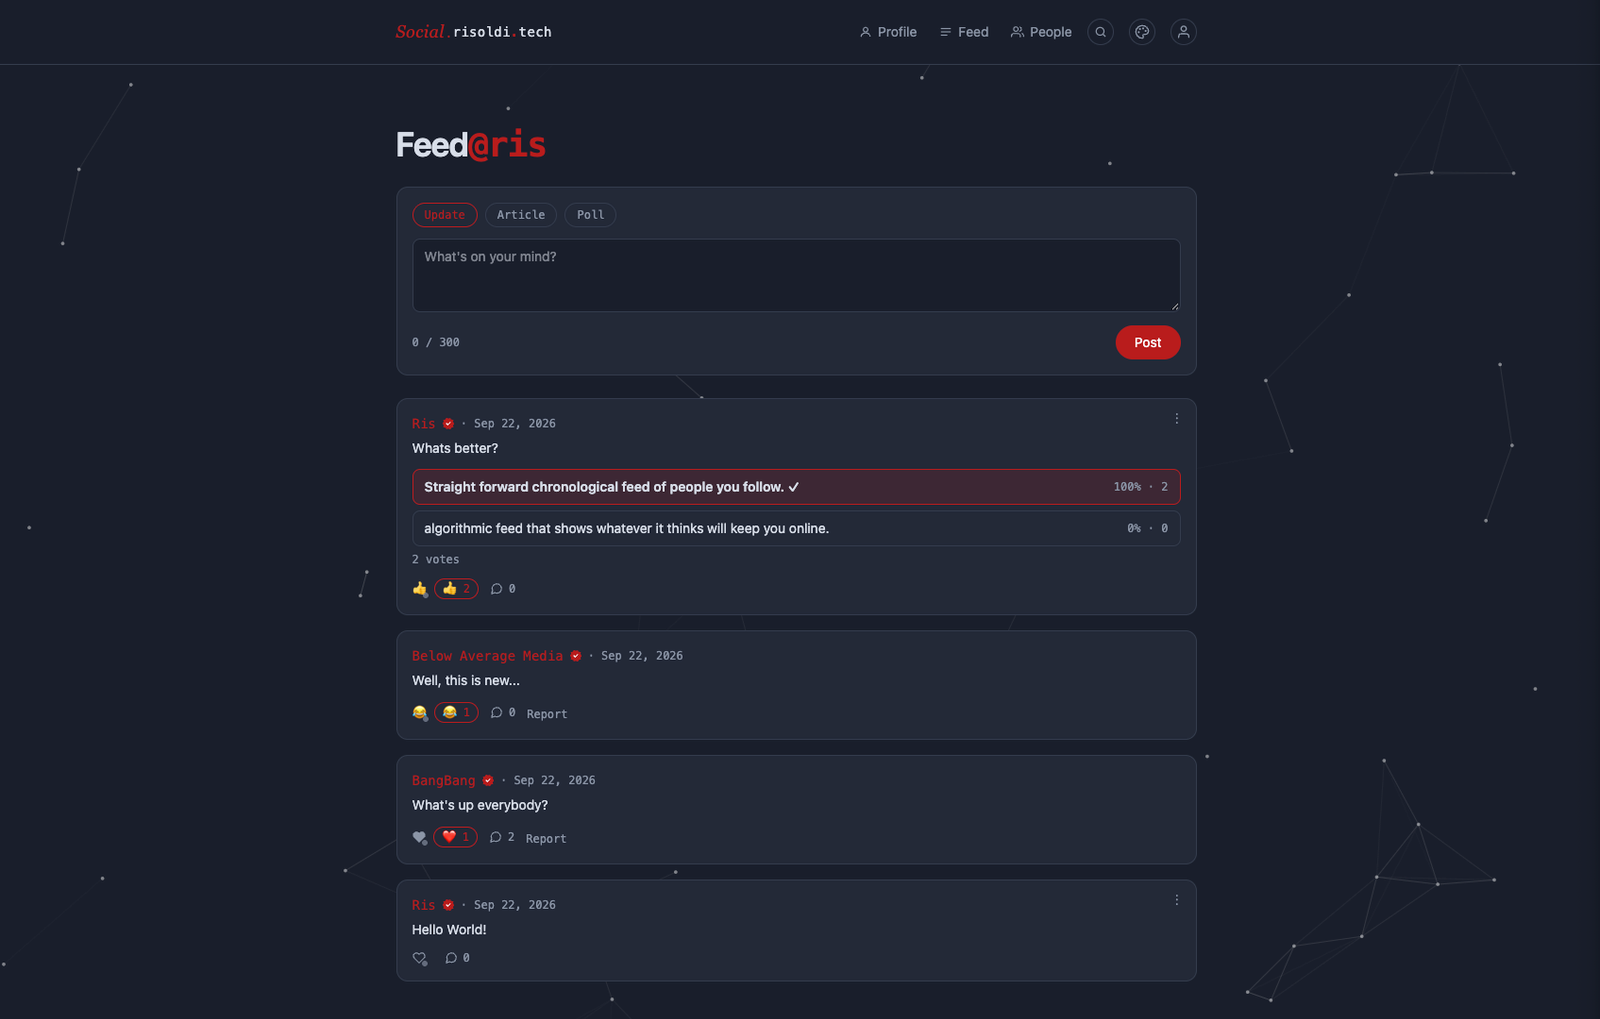1600x1019 pixels.
Task: Click the red Post button
Action: click(x=1148, y=342)
